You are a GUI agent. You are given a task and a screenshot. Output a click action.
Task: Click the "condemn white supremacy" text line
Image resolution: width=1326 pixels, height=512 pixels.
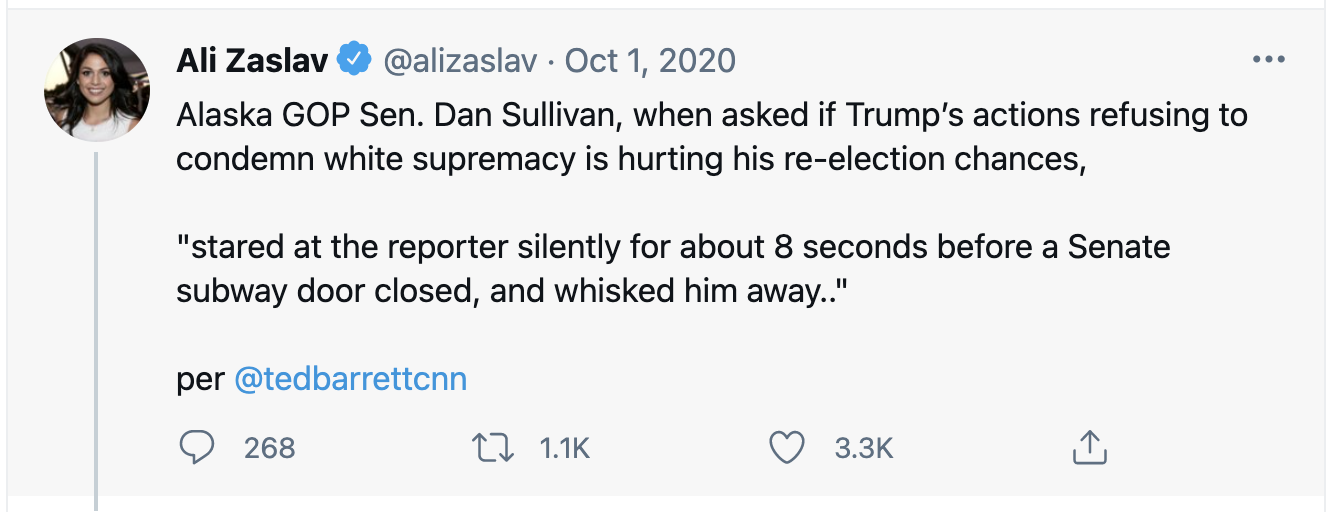pos(631,158)
